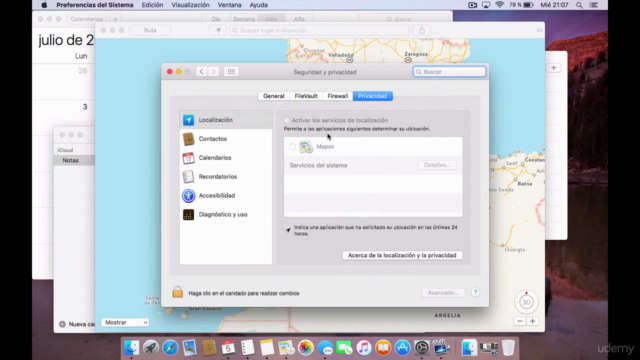The width and height of the screenshot is (640, 360).
Task: Switch to the General tab
Action: tap(273, 96)
